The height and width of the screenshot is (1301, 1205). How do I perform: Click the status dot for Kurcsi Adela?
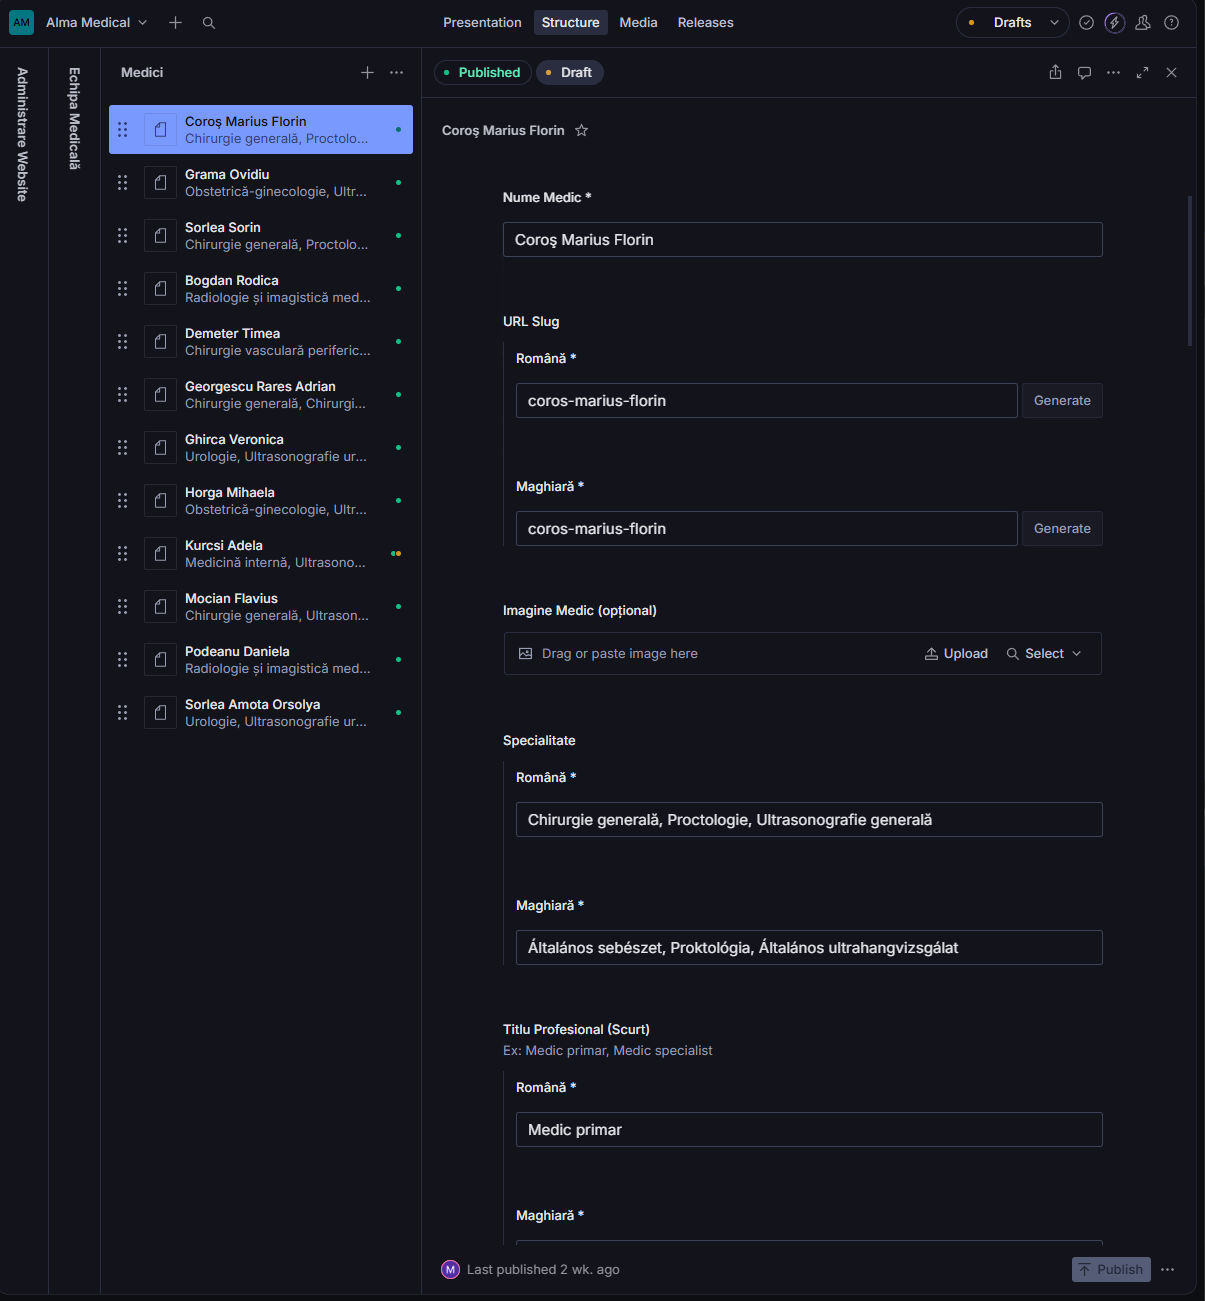point(396,553)
